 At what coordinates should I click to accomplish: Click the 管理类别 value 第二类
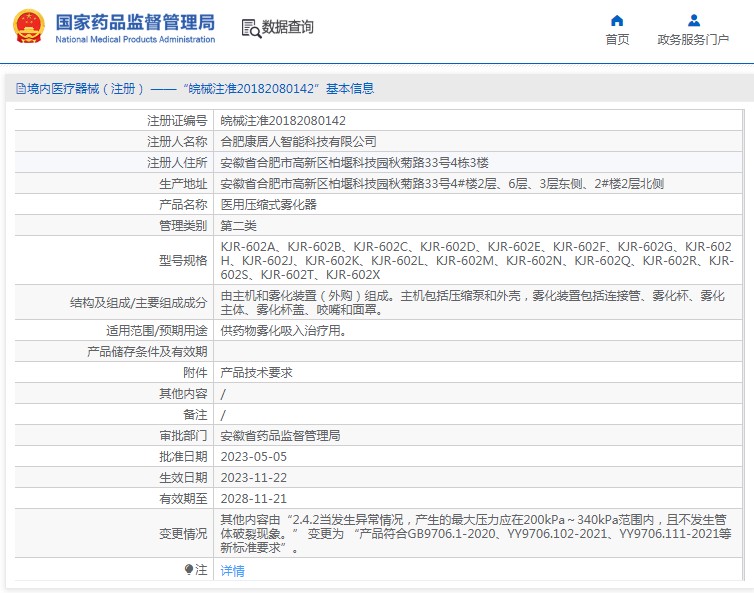[238, 225]
